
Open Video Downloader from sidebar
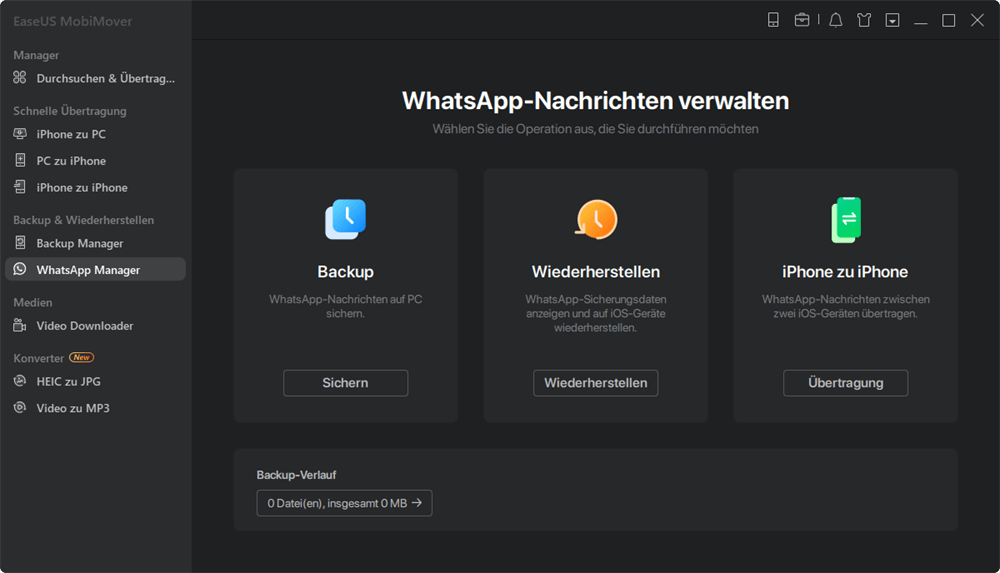tap(95, 325)
